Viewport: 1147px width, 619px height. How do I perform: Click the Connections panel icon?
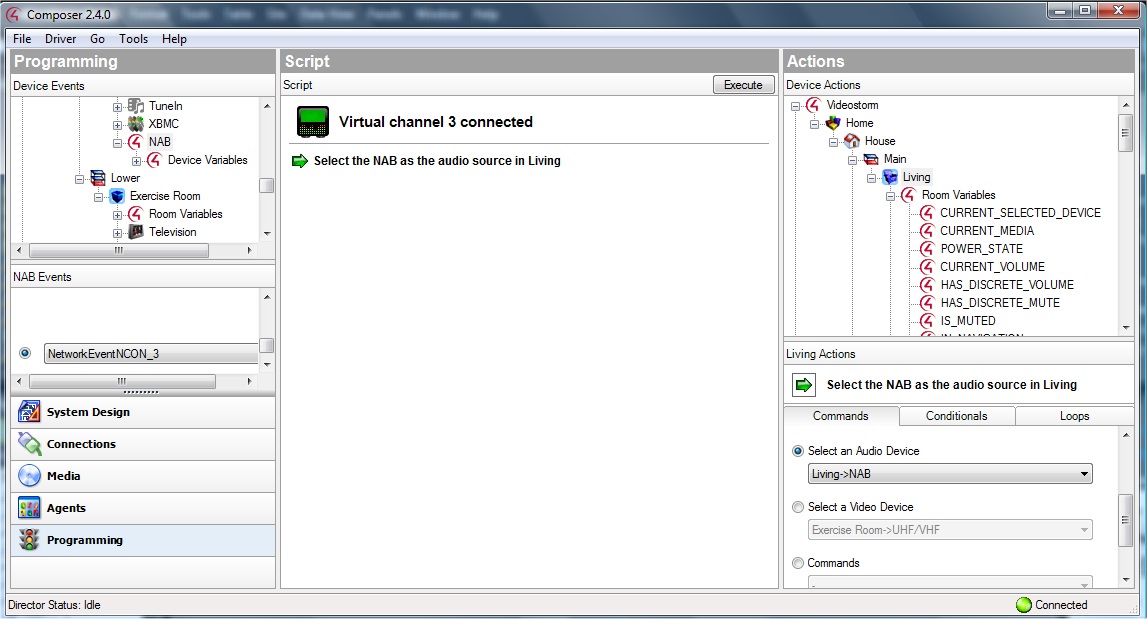pos(29,444)
